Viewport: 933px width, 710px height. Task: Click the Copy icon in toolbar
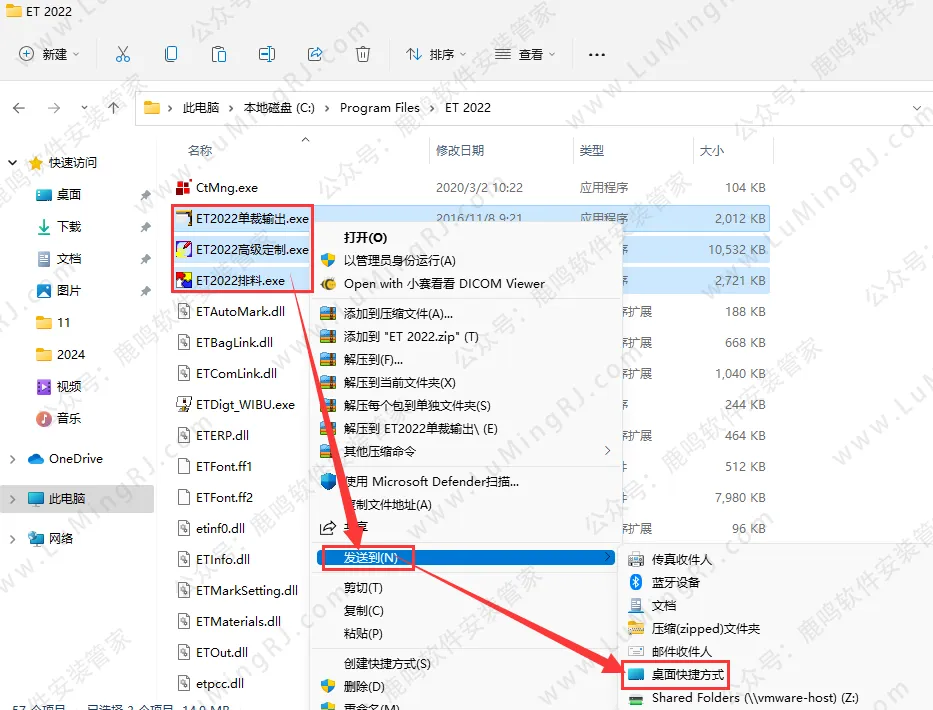tap(171, 54)
